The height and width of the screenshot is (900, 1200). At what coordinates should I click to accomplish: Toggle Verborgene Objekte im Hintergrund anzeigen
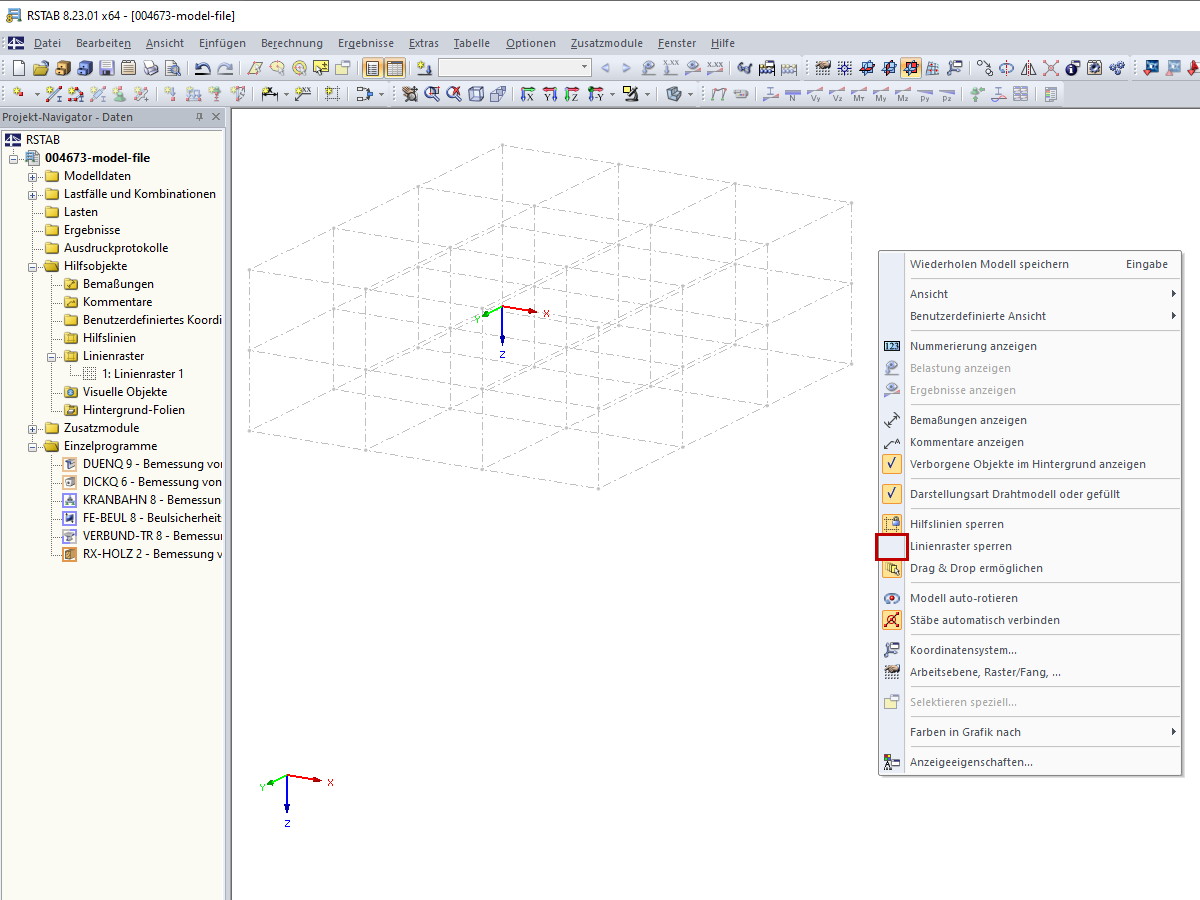(1030, 464)
